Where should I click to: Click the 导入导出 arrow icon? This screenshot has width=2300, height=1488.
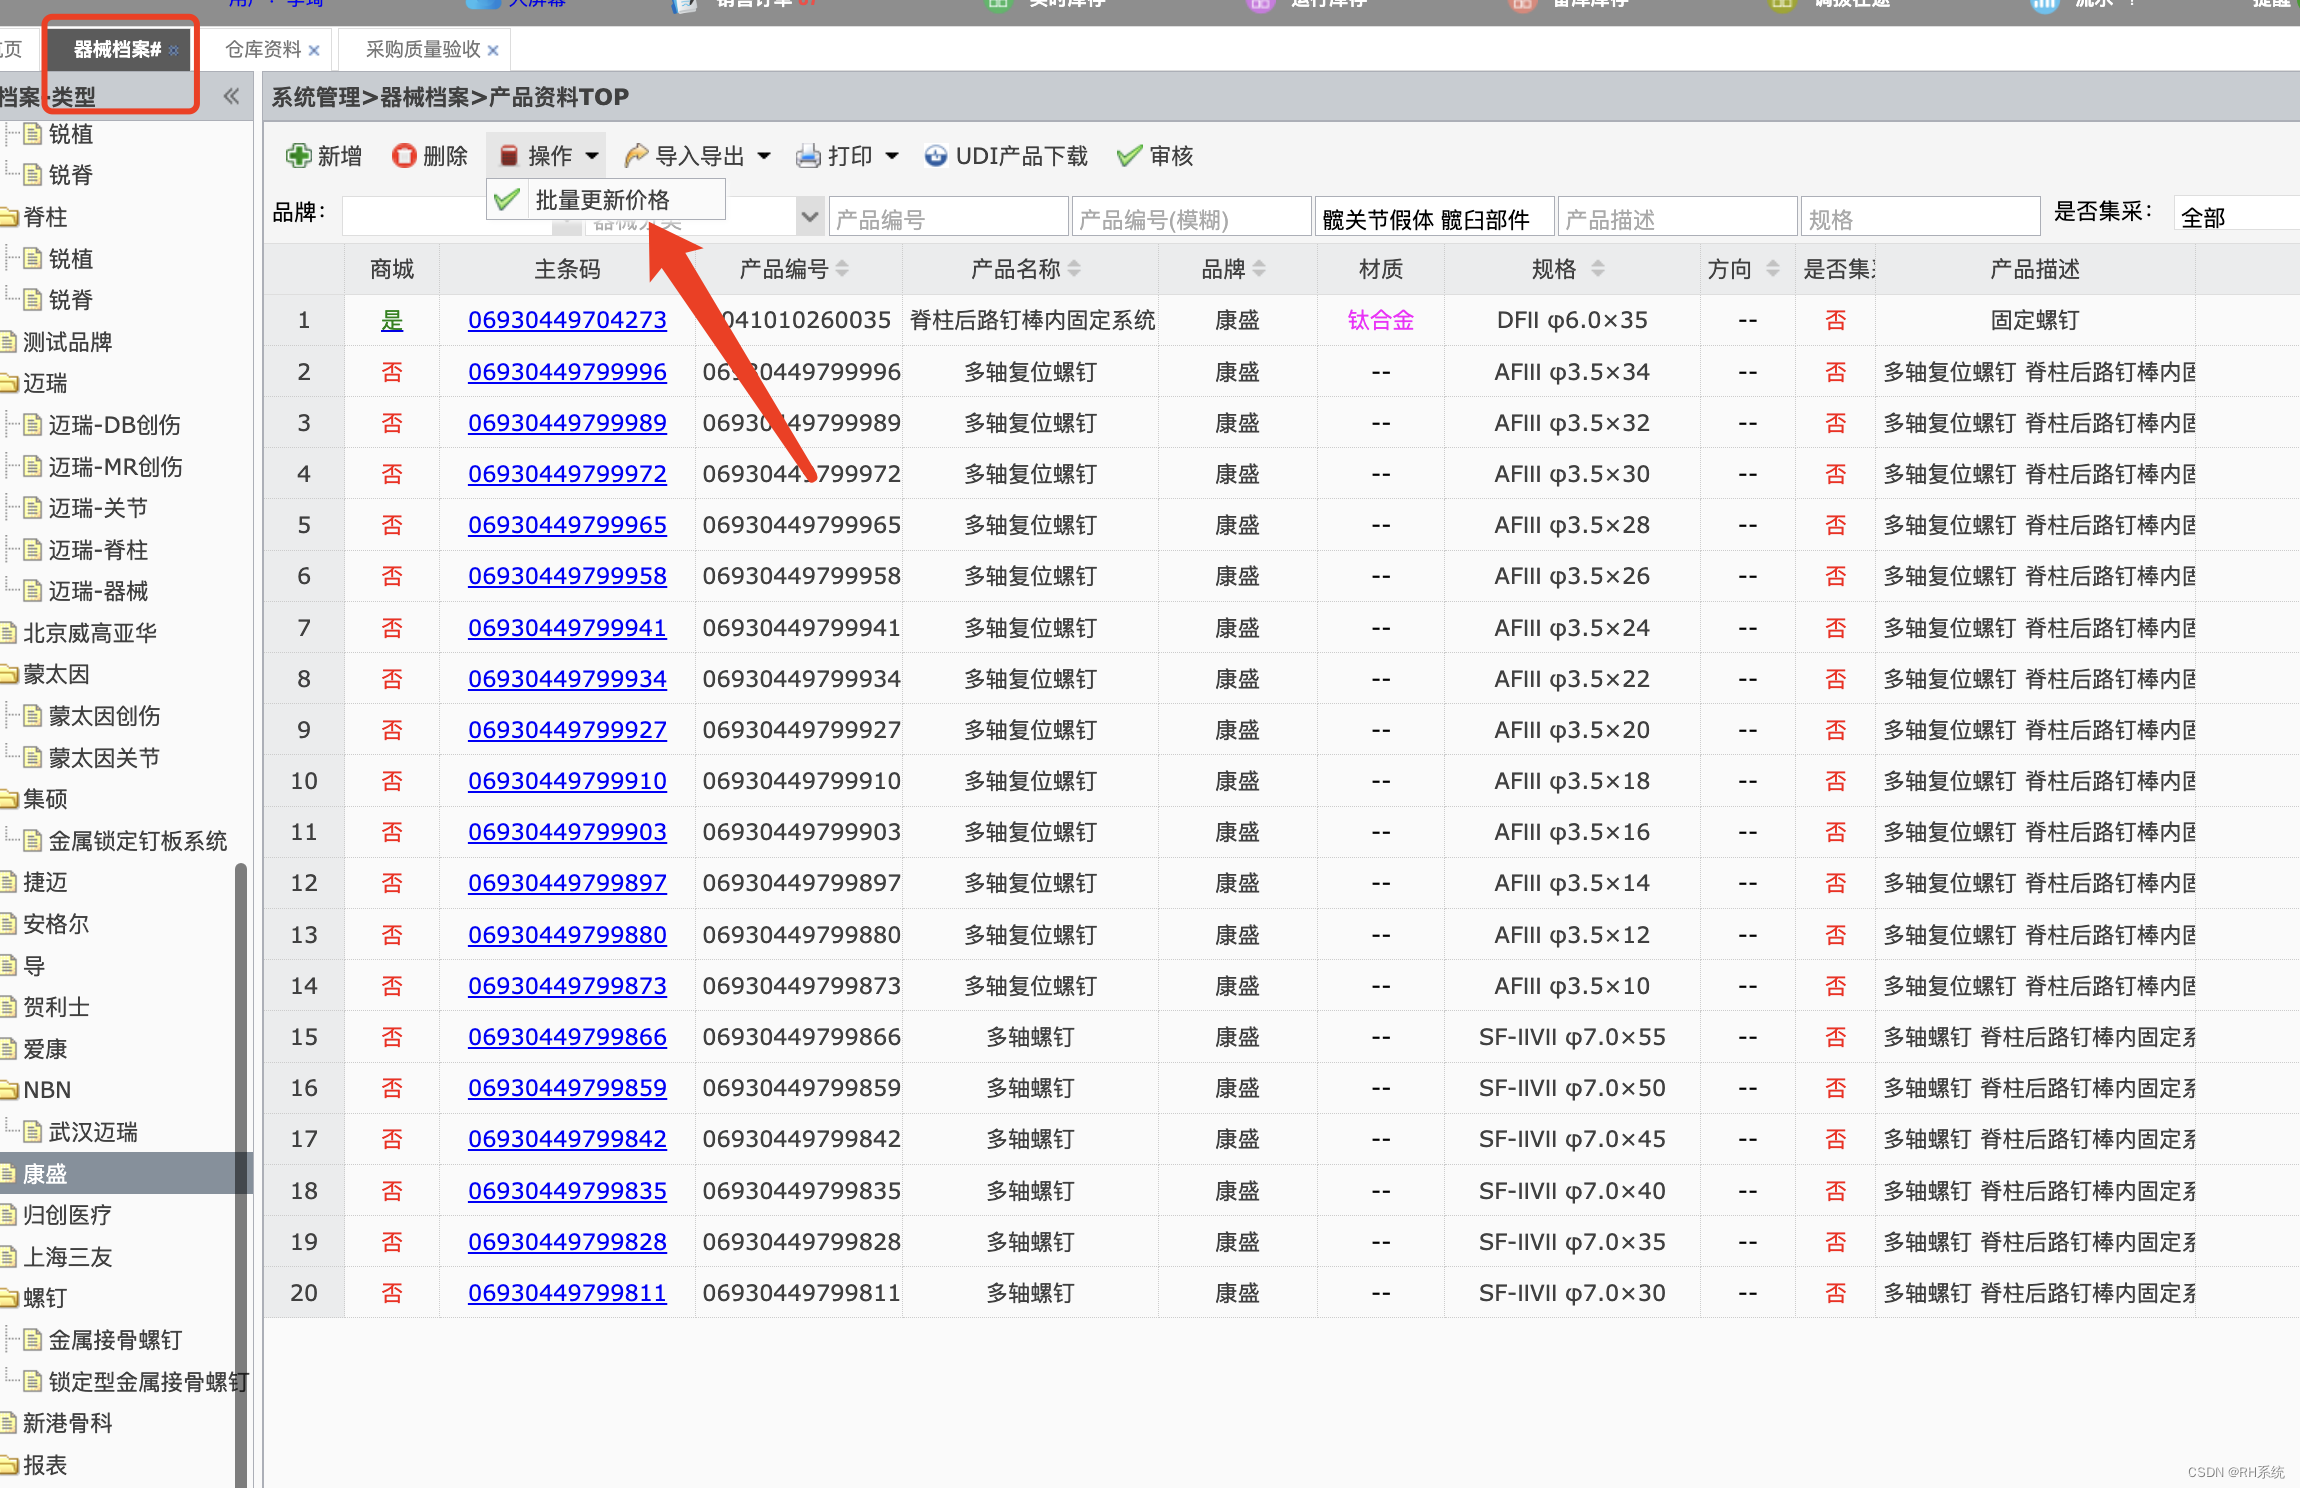636,156
